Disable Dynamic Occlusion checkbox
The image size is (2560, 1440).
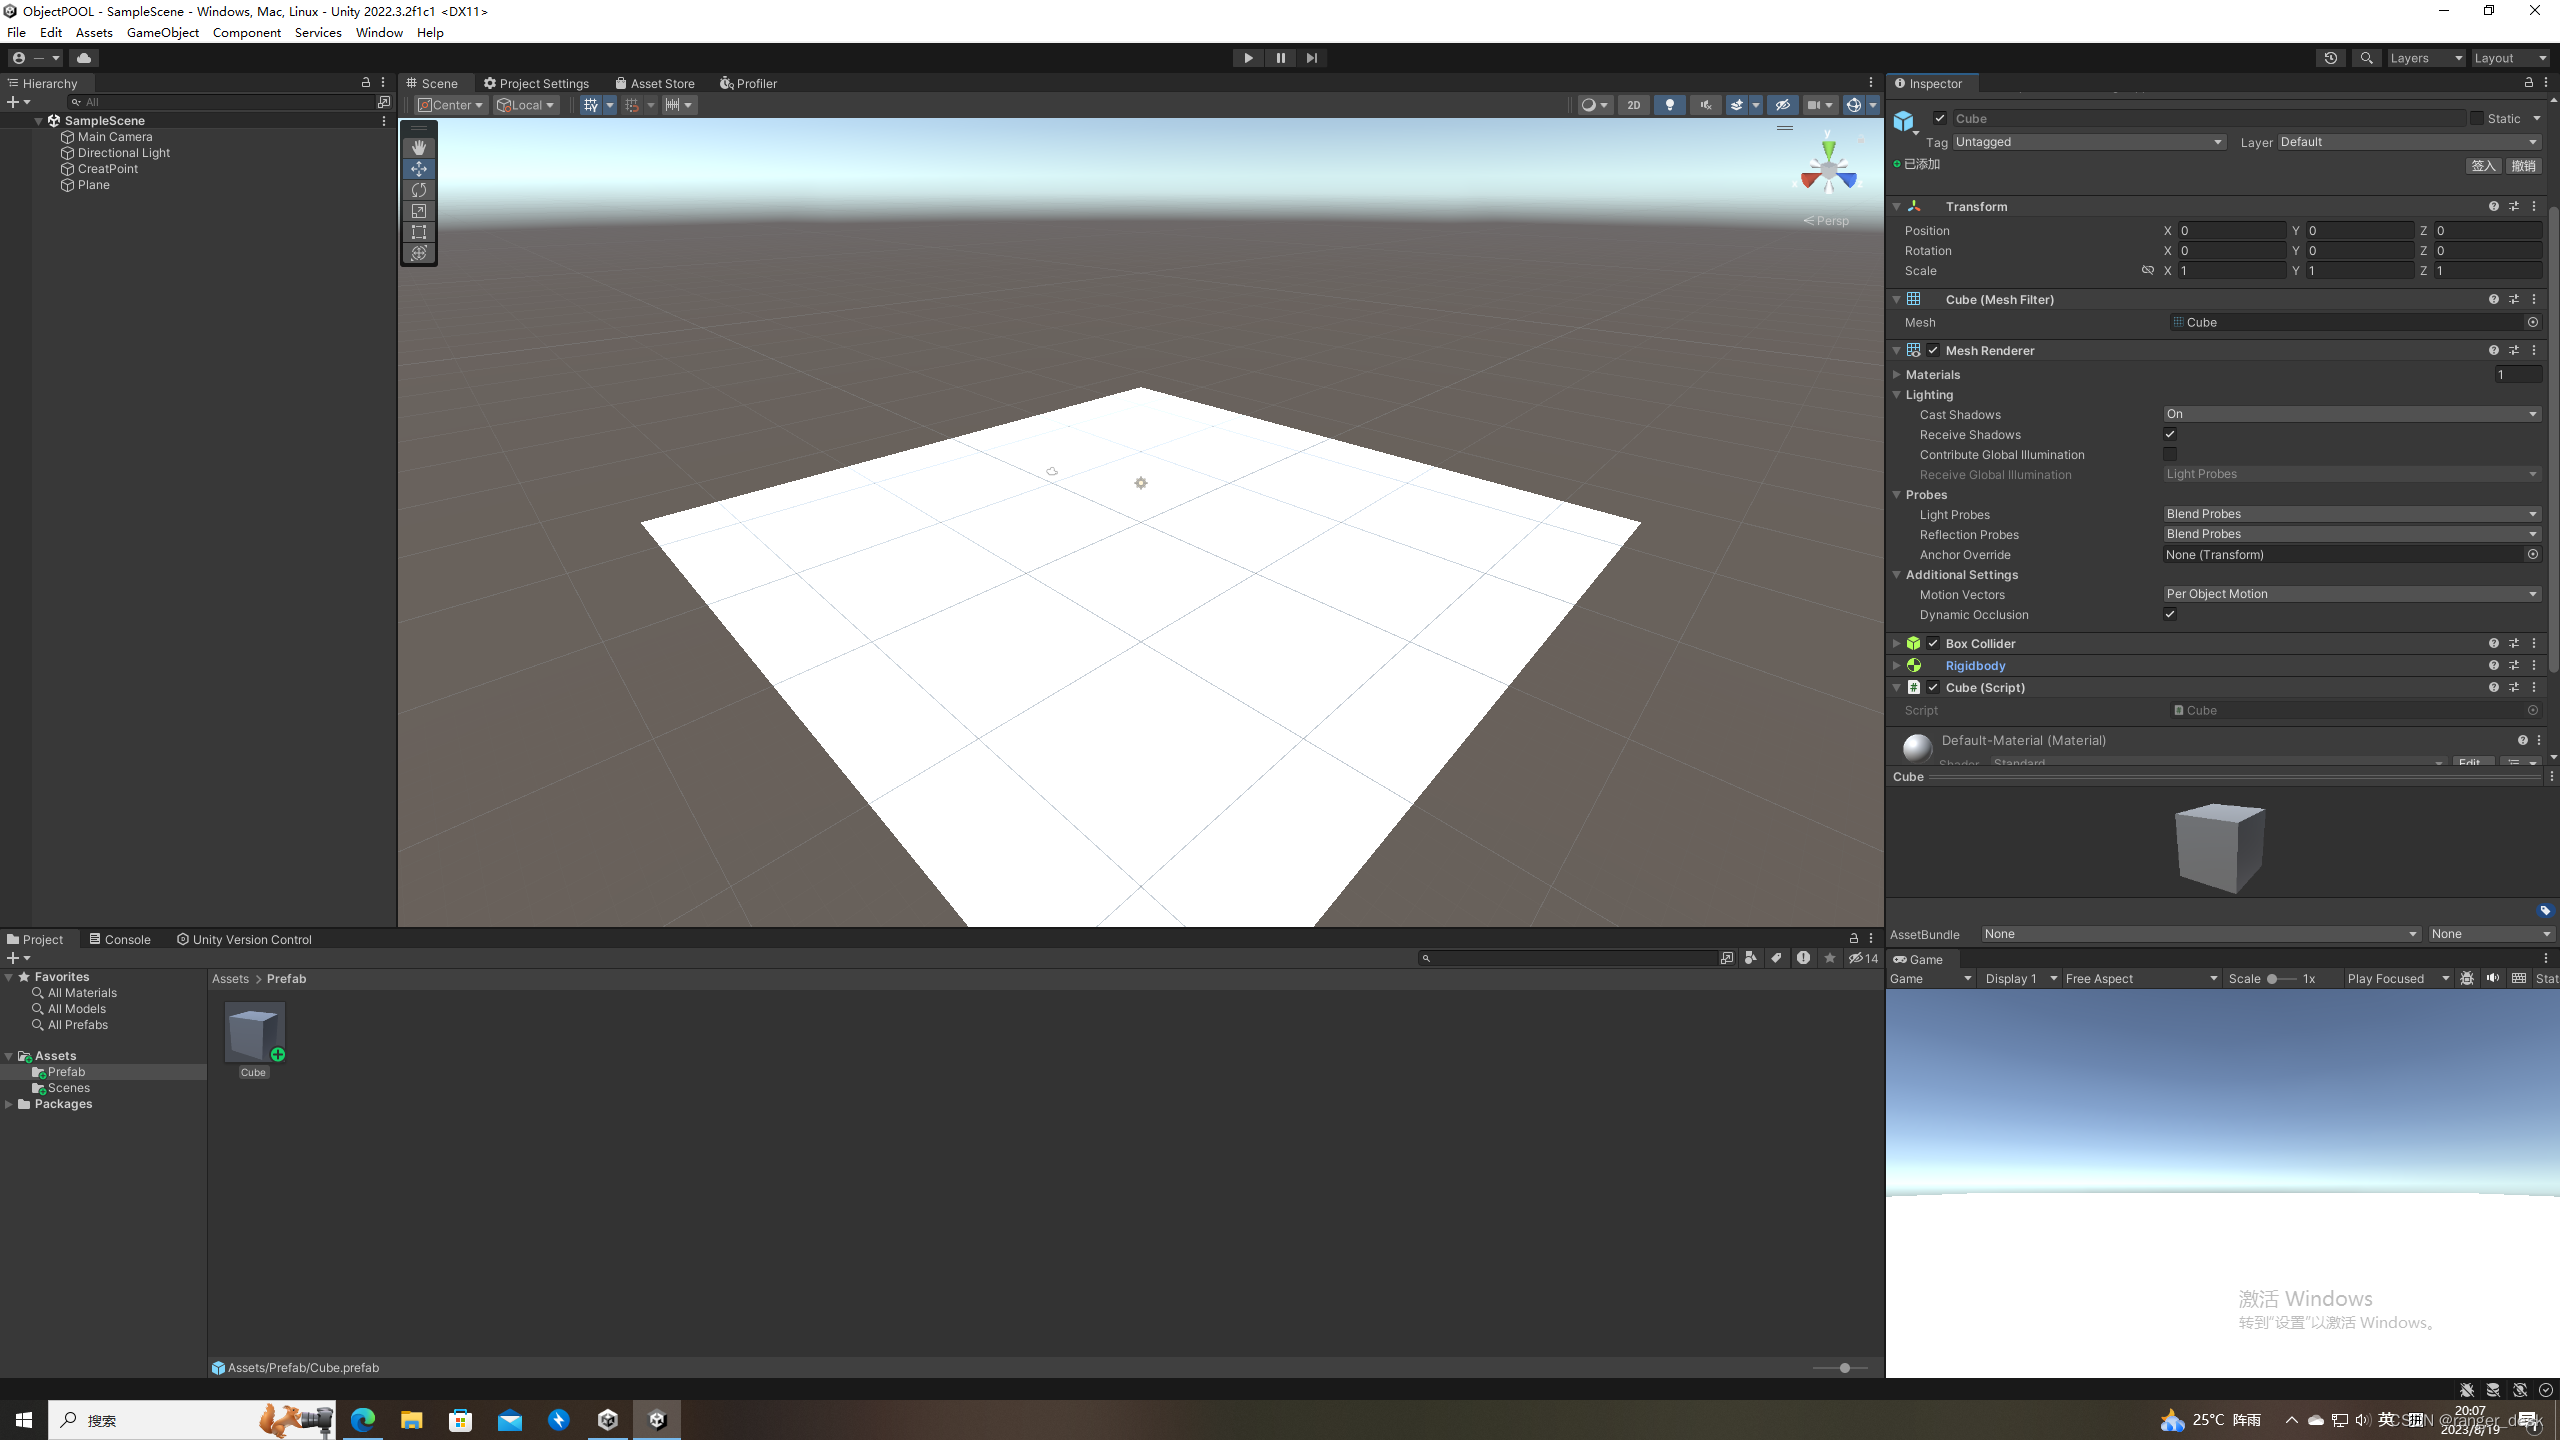[2170, 614]
